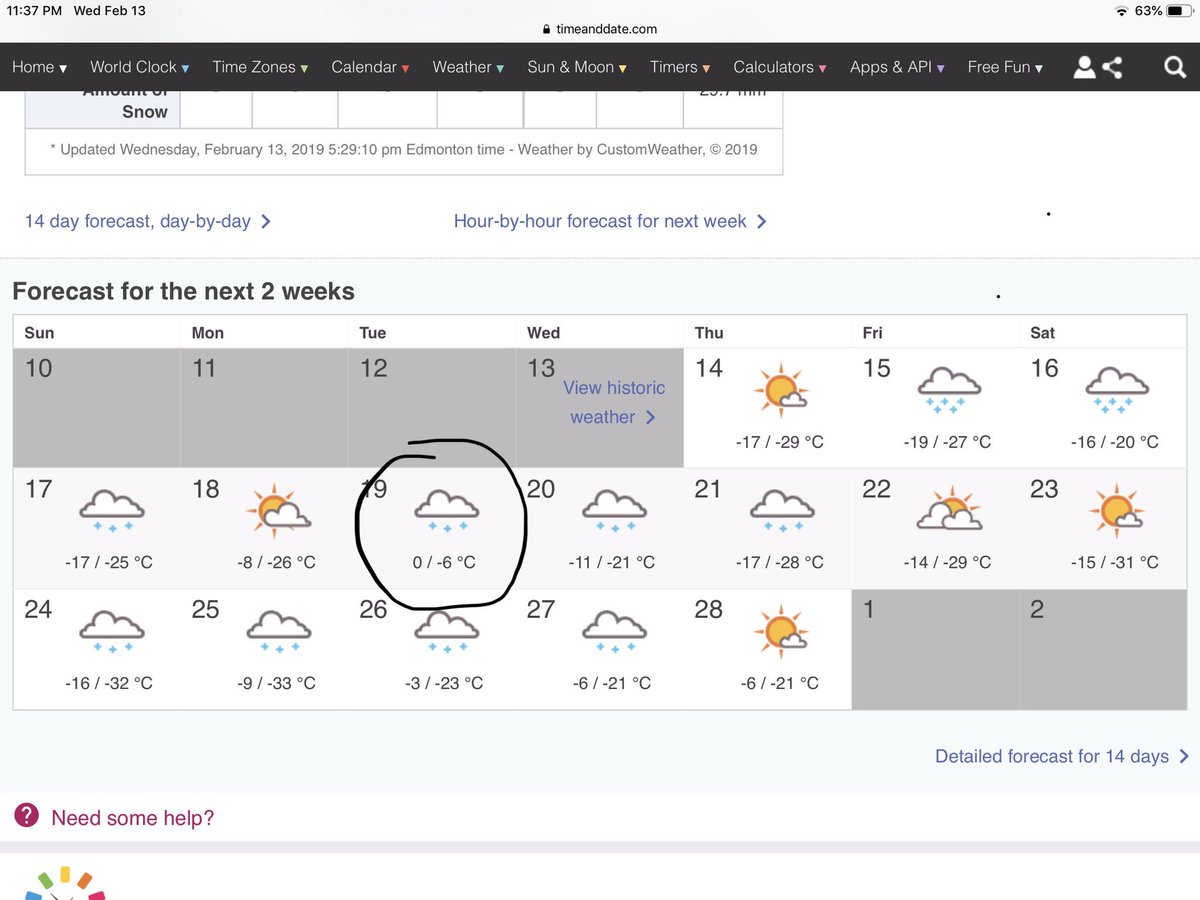
Task: Select the partly sunny icon for Thursday 14
Action: (x=781, y=390)
